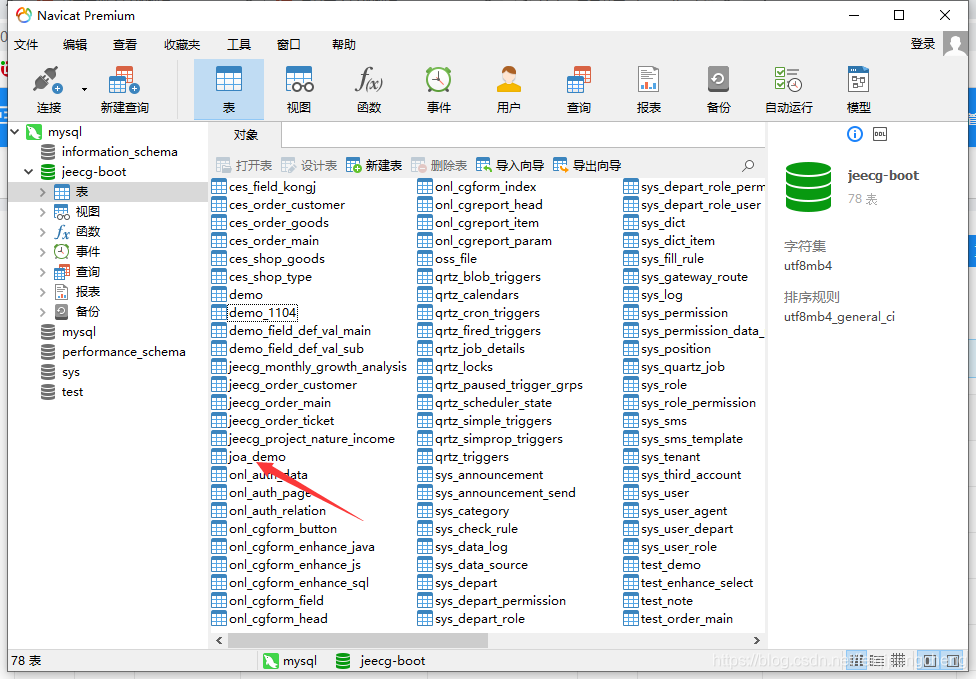
Task: Collapse the mysql connection tree node
Action: (x=15, y=132)
